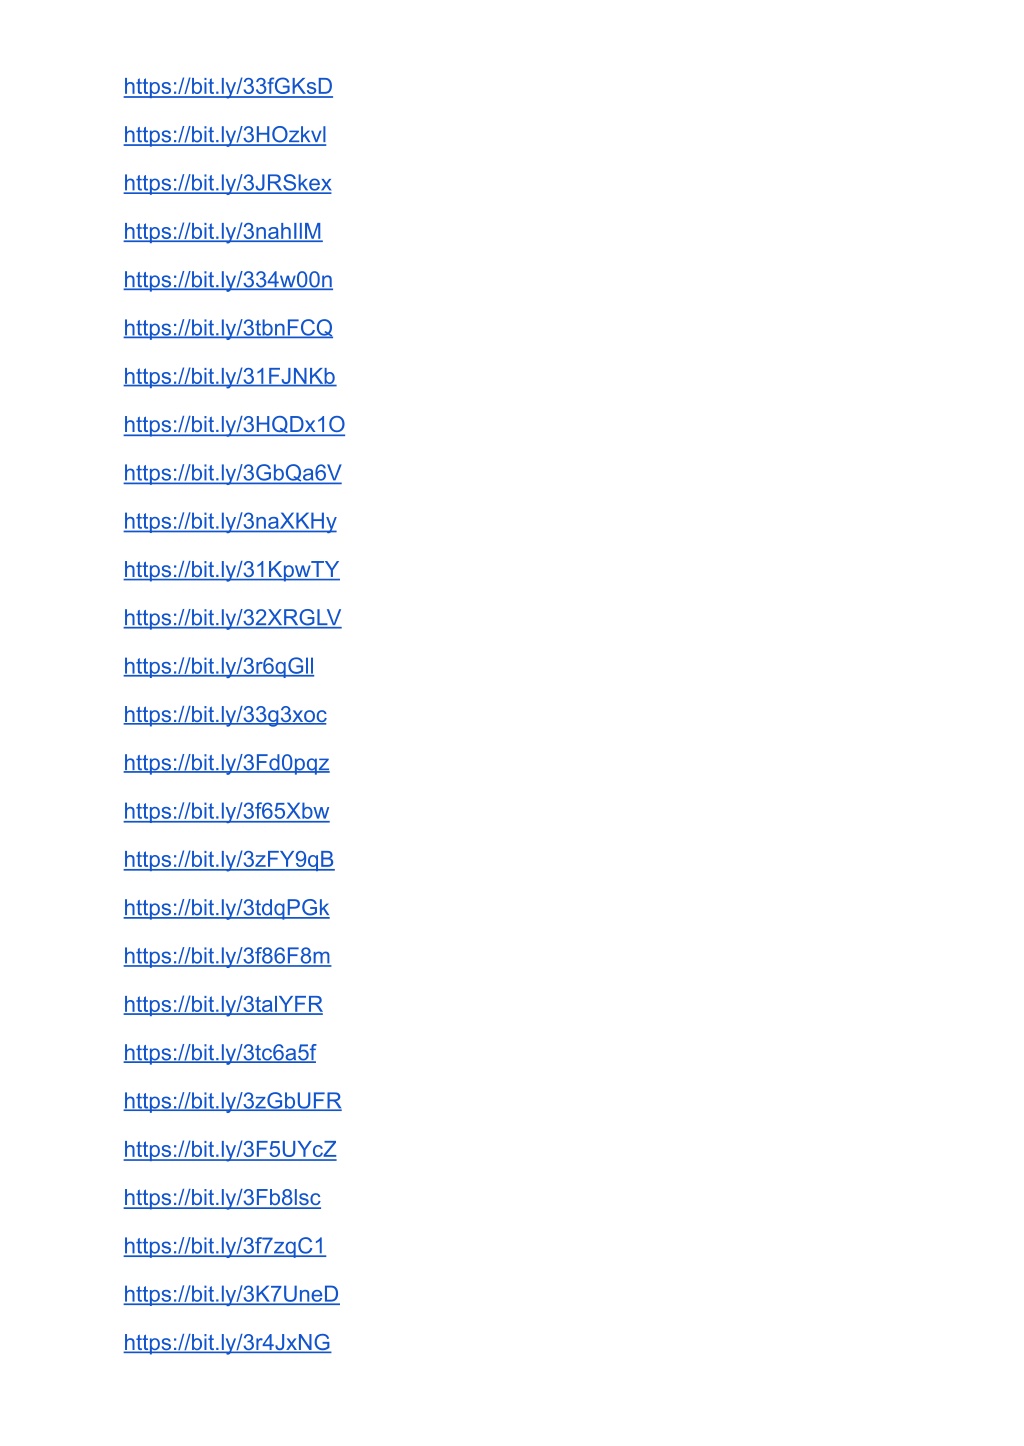Viewport: 1024px width, 1446px height.
Task: Click the link https://bit.ly/3tdqPGk
Action: (227, 908)
